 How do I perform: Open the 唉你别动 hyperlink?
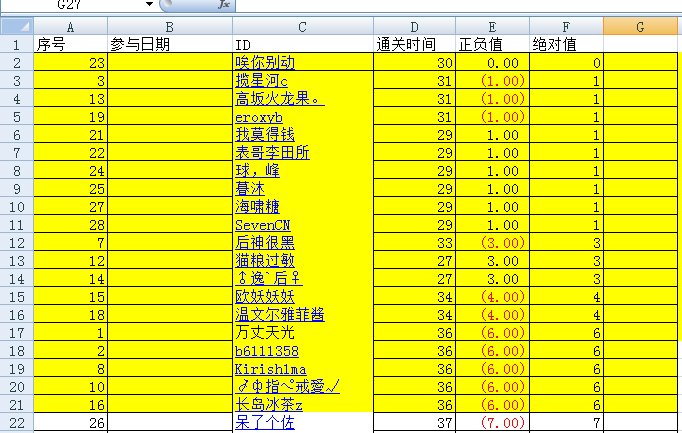point(265,63)
